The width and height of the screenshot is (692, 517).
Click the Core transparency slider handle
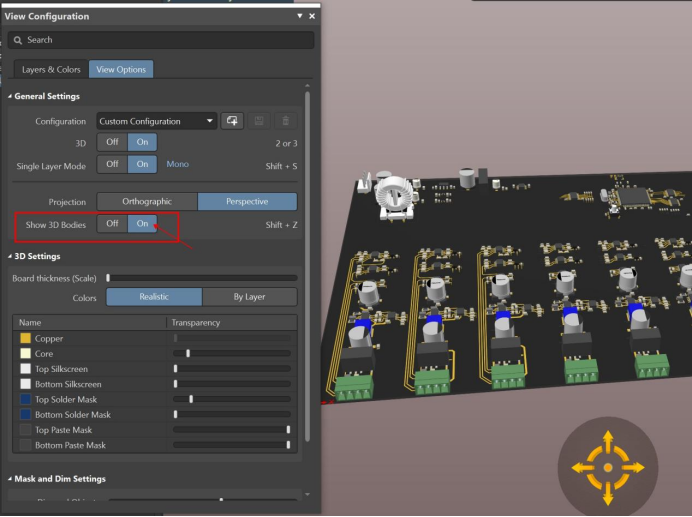pyautogui.click(x=188, y=354)
